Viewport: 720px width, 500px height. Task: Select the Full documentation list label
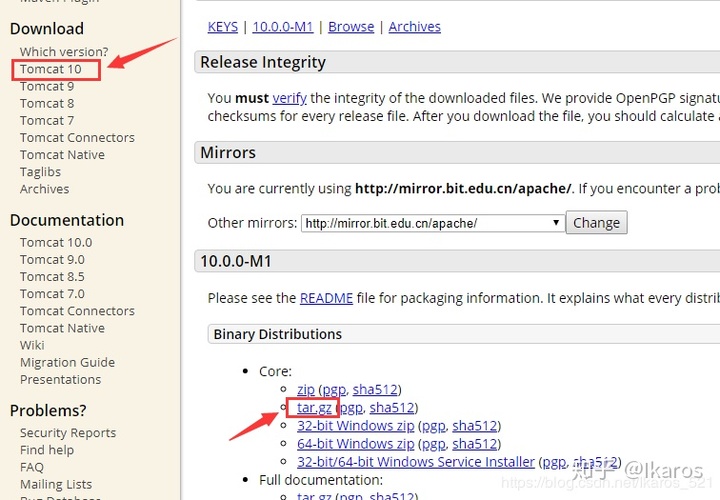click(x=321, y=480)
